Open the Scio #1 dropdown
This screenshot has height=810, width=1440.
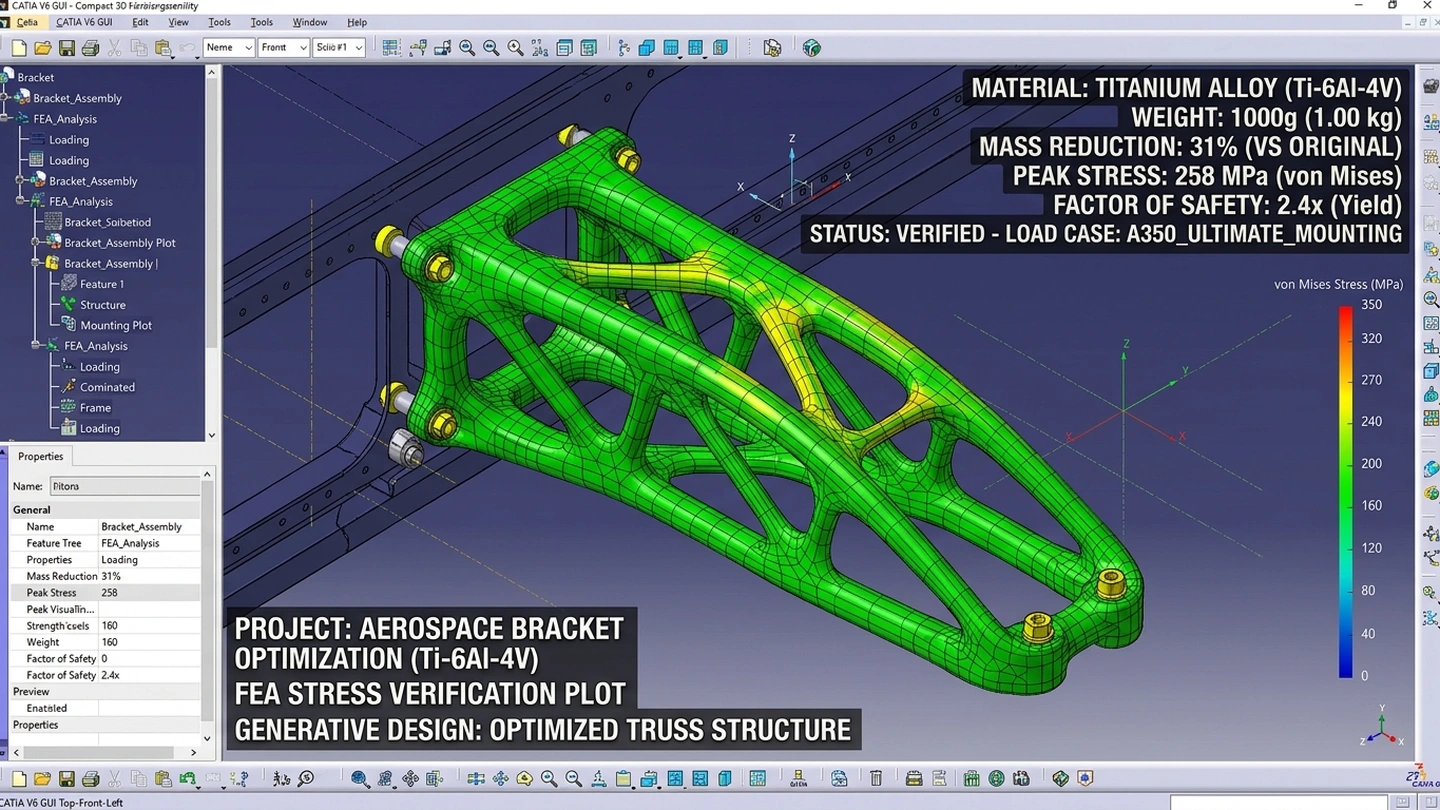click(338, 47)
